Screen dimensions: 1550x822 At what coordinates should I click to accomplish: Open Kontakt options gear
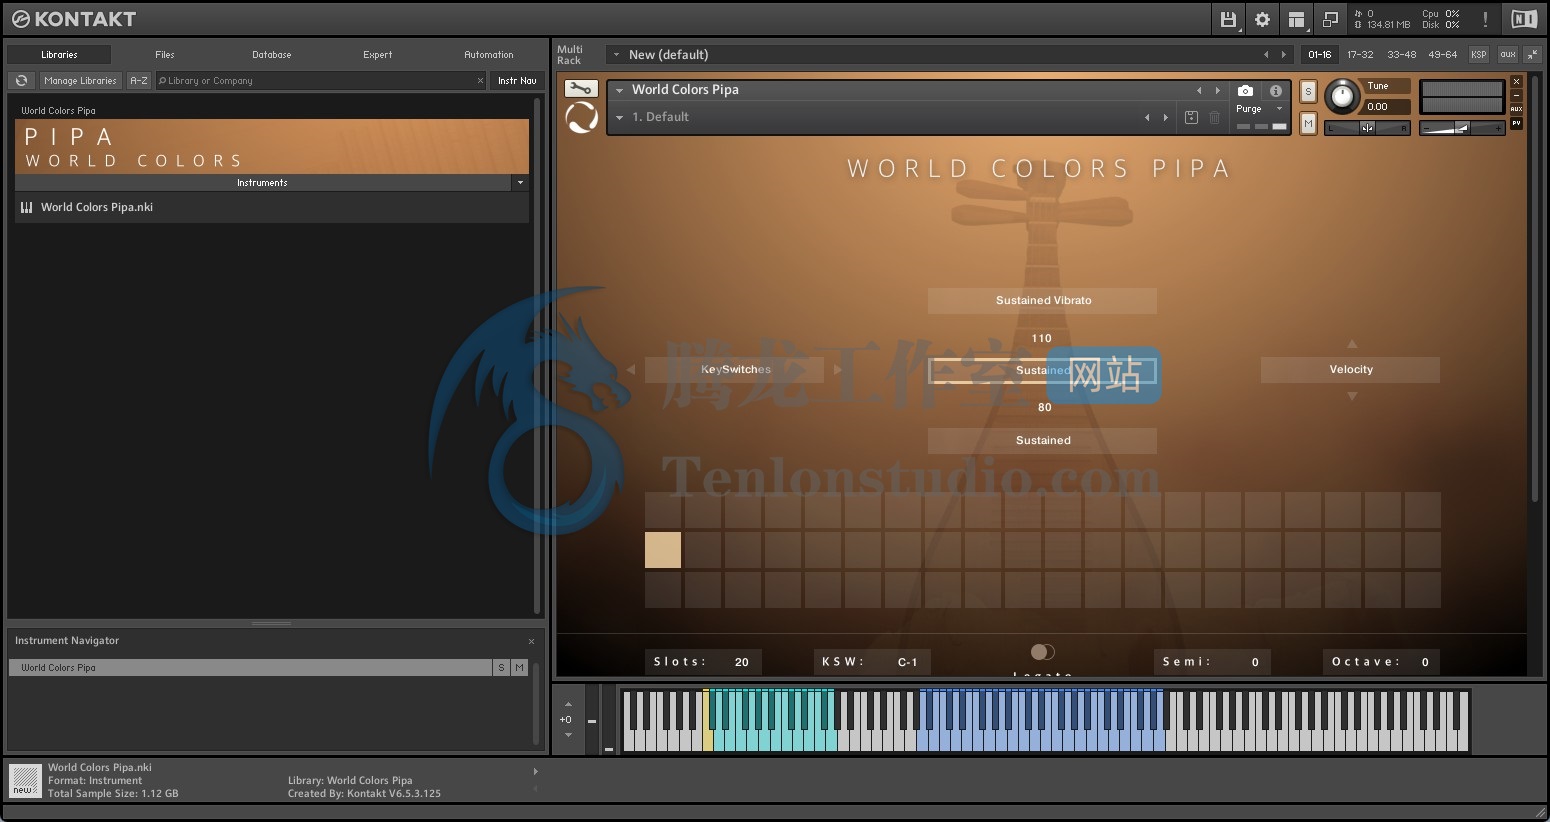coord(1262,19)
